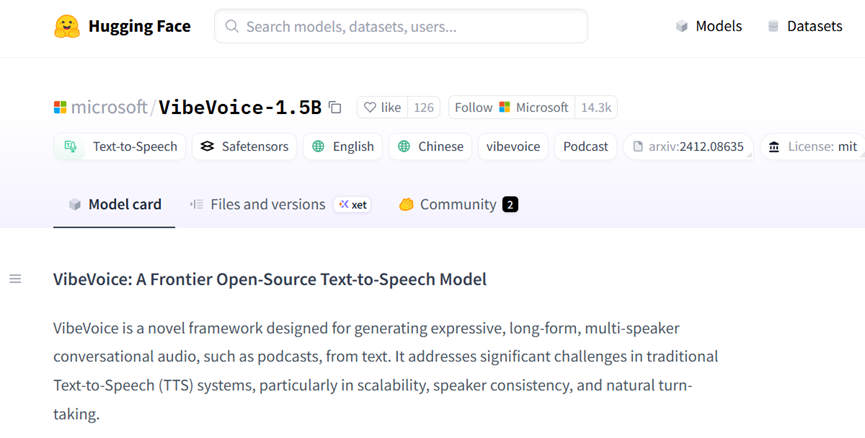Click the Microsoft logo beside microsoft/
This screenshot has height=438, width=865.
click(x=60, y=107)
